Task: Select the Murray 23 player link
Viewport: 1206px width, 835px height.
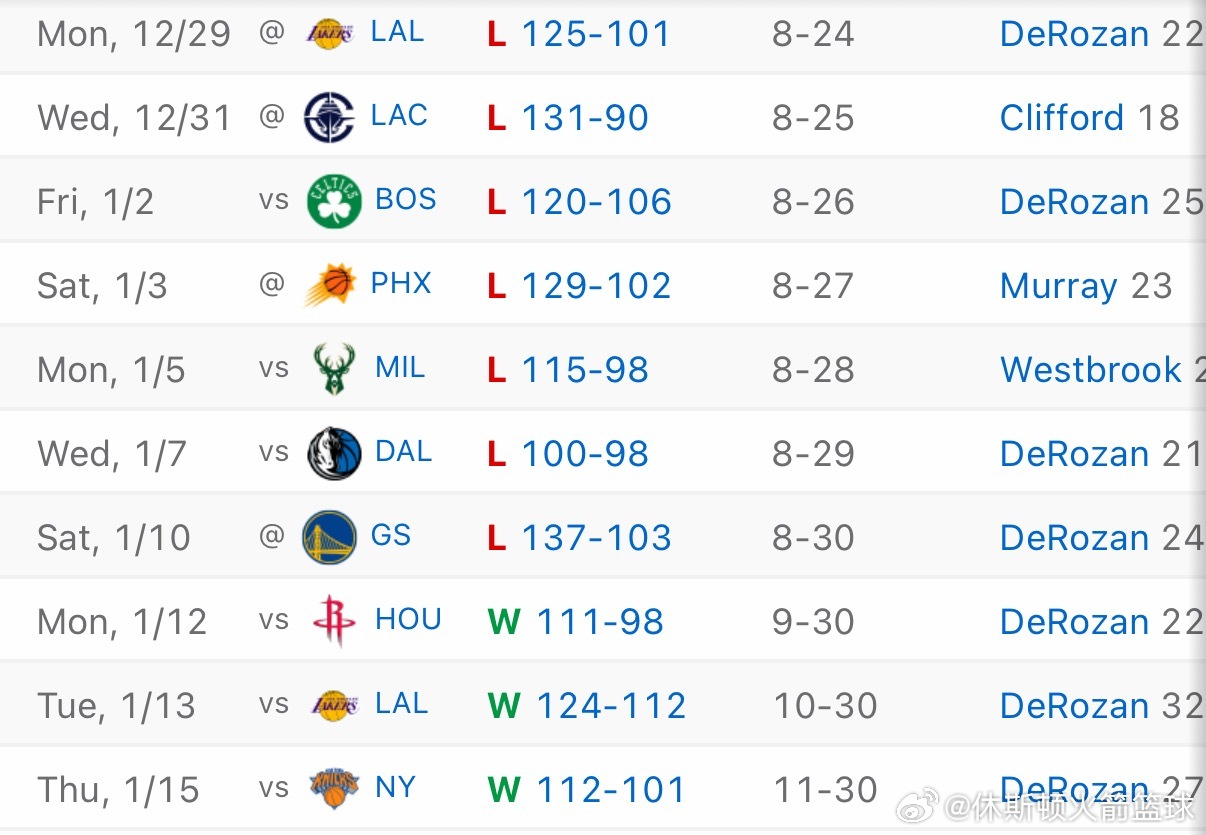Action: pyautogui.click(x=1085, y=286)
